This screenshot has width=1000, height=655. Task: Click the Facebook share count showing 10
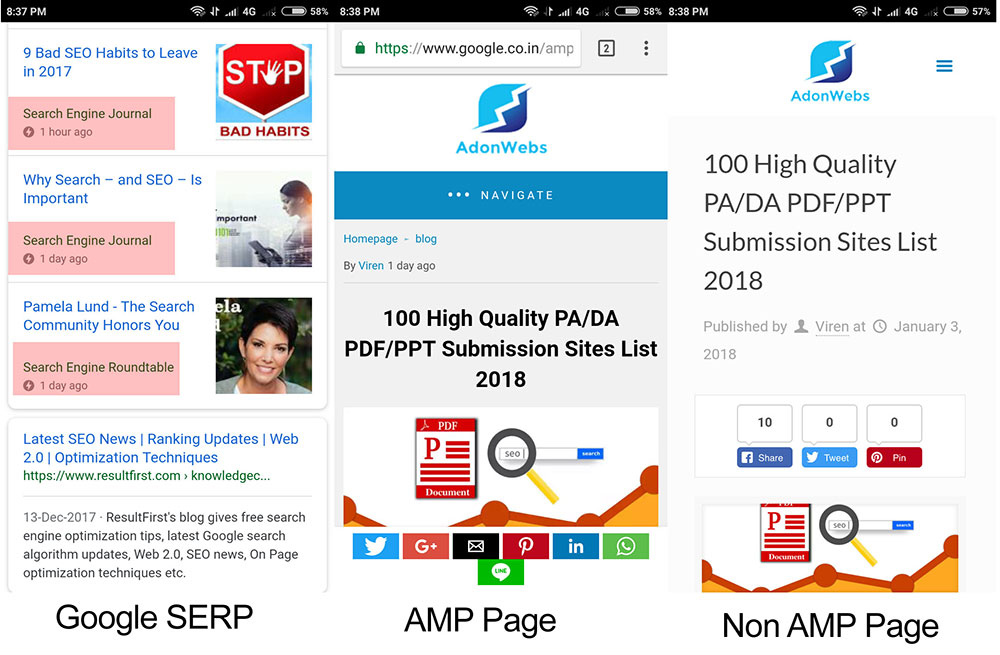pos(764,422)
